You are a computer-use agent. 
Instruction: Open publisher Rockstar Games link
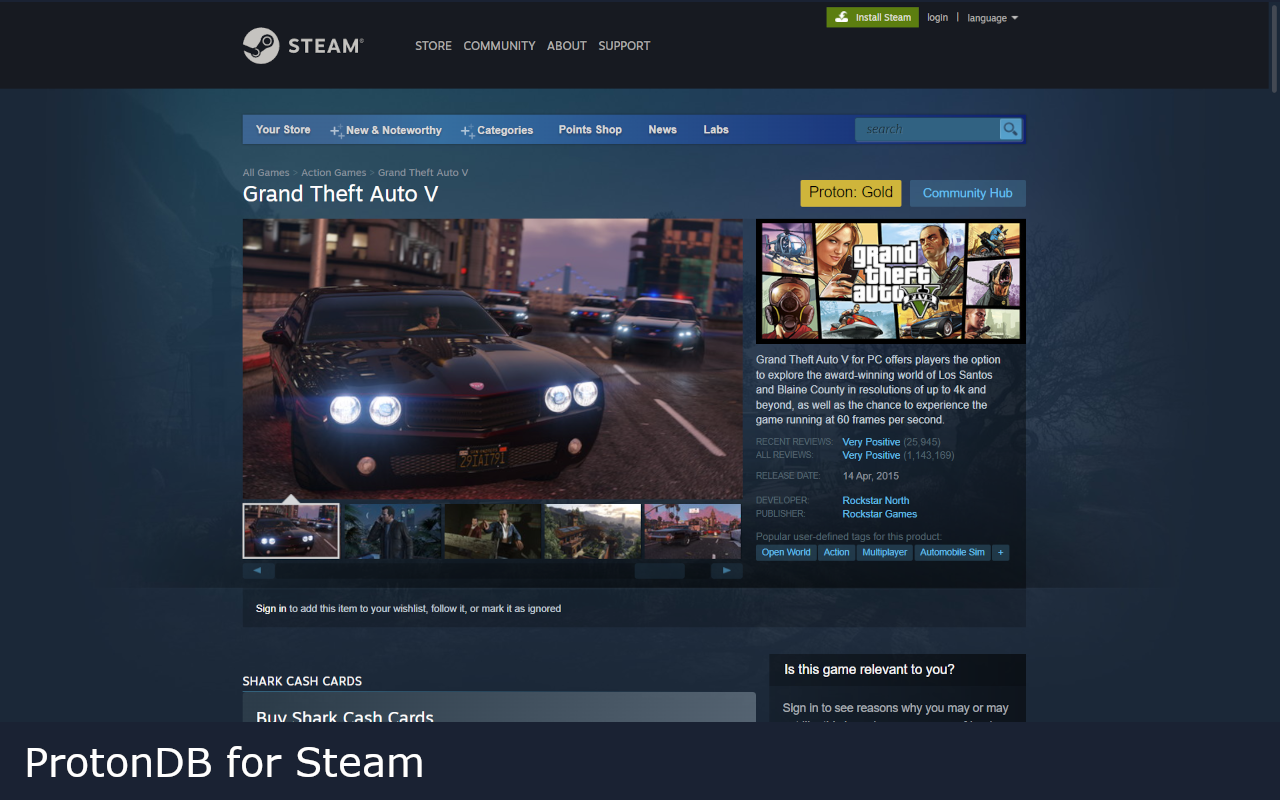tap(880, 514)
